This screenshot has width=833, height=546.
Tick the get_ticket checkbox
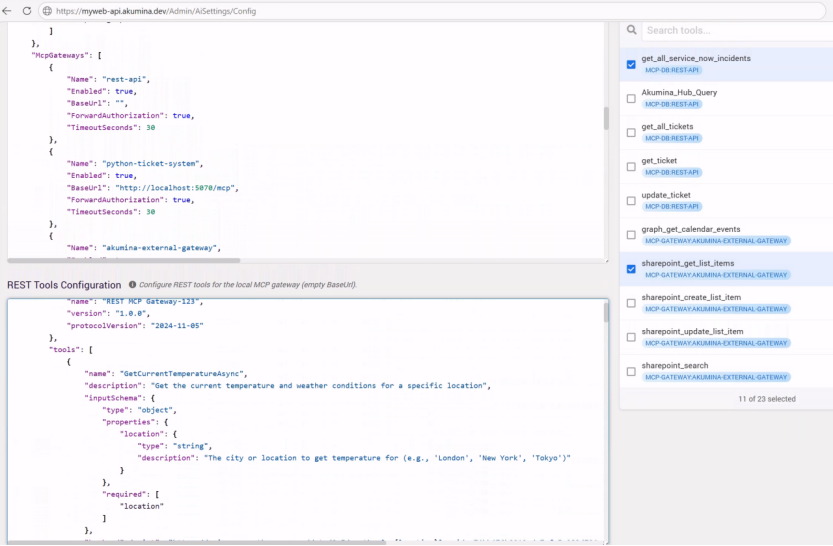[631, 167]
